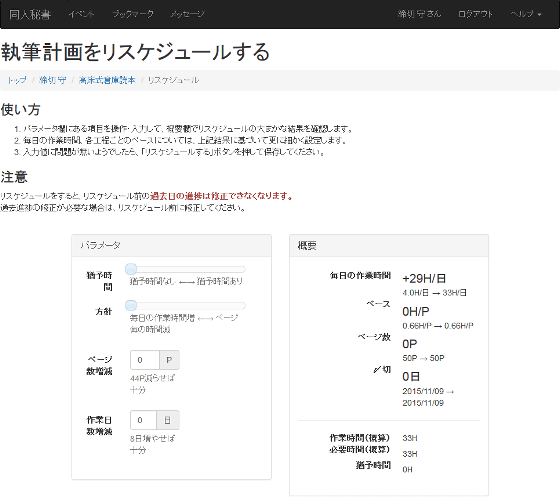Expand the ヘルプ dropdown menu
The width and height of the screenshot is (560, 501).
(526, 14)
